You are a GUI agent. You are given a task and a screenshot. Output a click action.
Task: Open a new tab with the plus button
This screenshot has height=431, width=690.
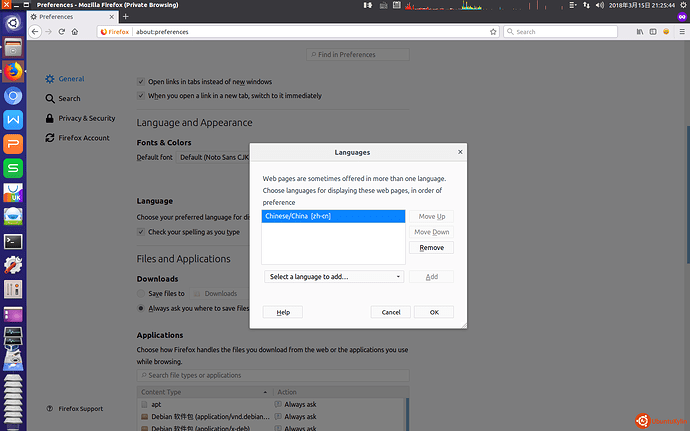coord(125,17)
